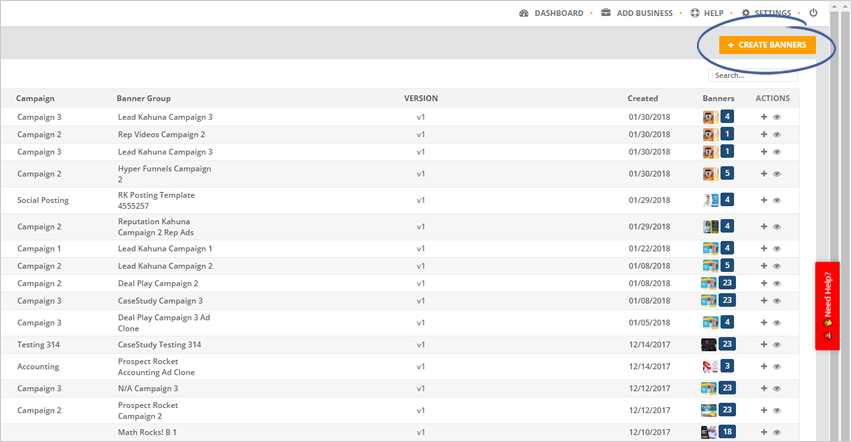Click plus icon for Rep Videos Campaign 2

tap(764, 135)
